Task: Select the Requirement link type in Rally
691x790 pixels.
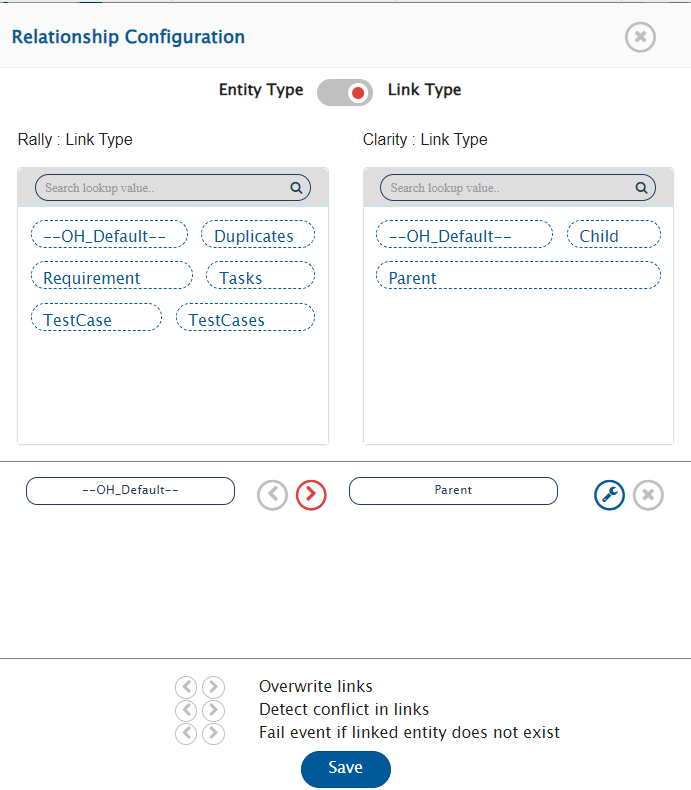Action: 111,277
